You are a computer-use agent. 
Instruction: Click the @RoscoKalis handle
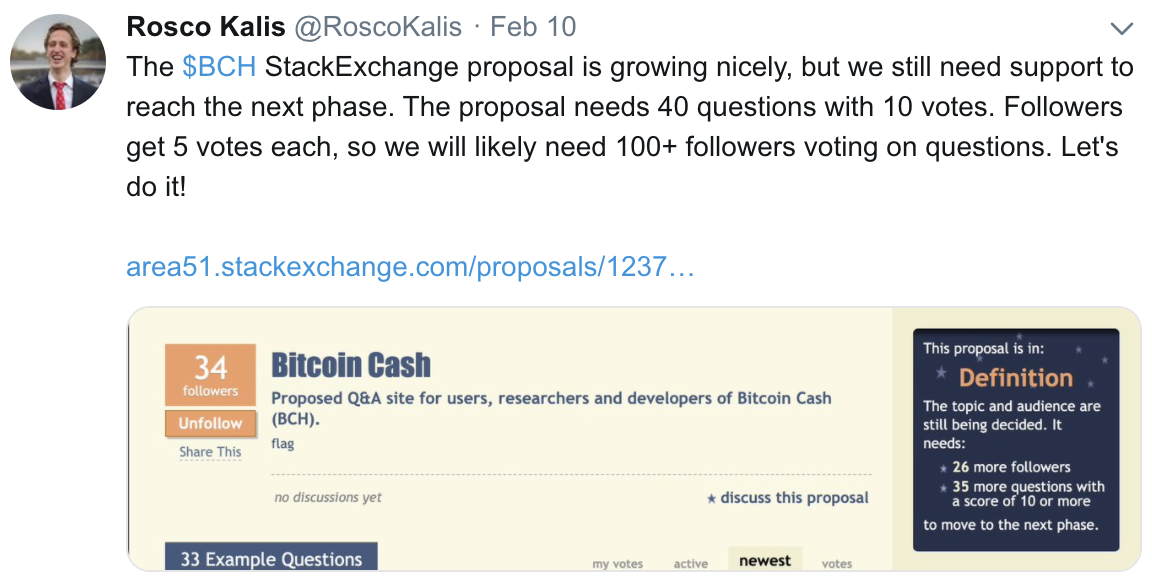(378, 27)
